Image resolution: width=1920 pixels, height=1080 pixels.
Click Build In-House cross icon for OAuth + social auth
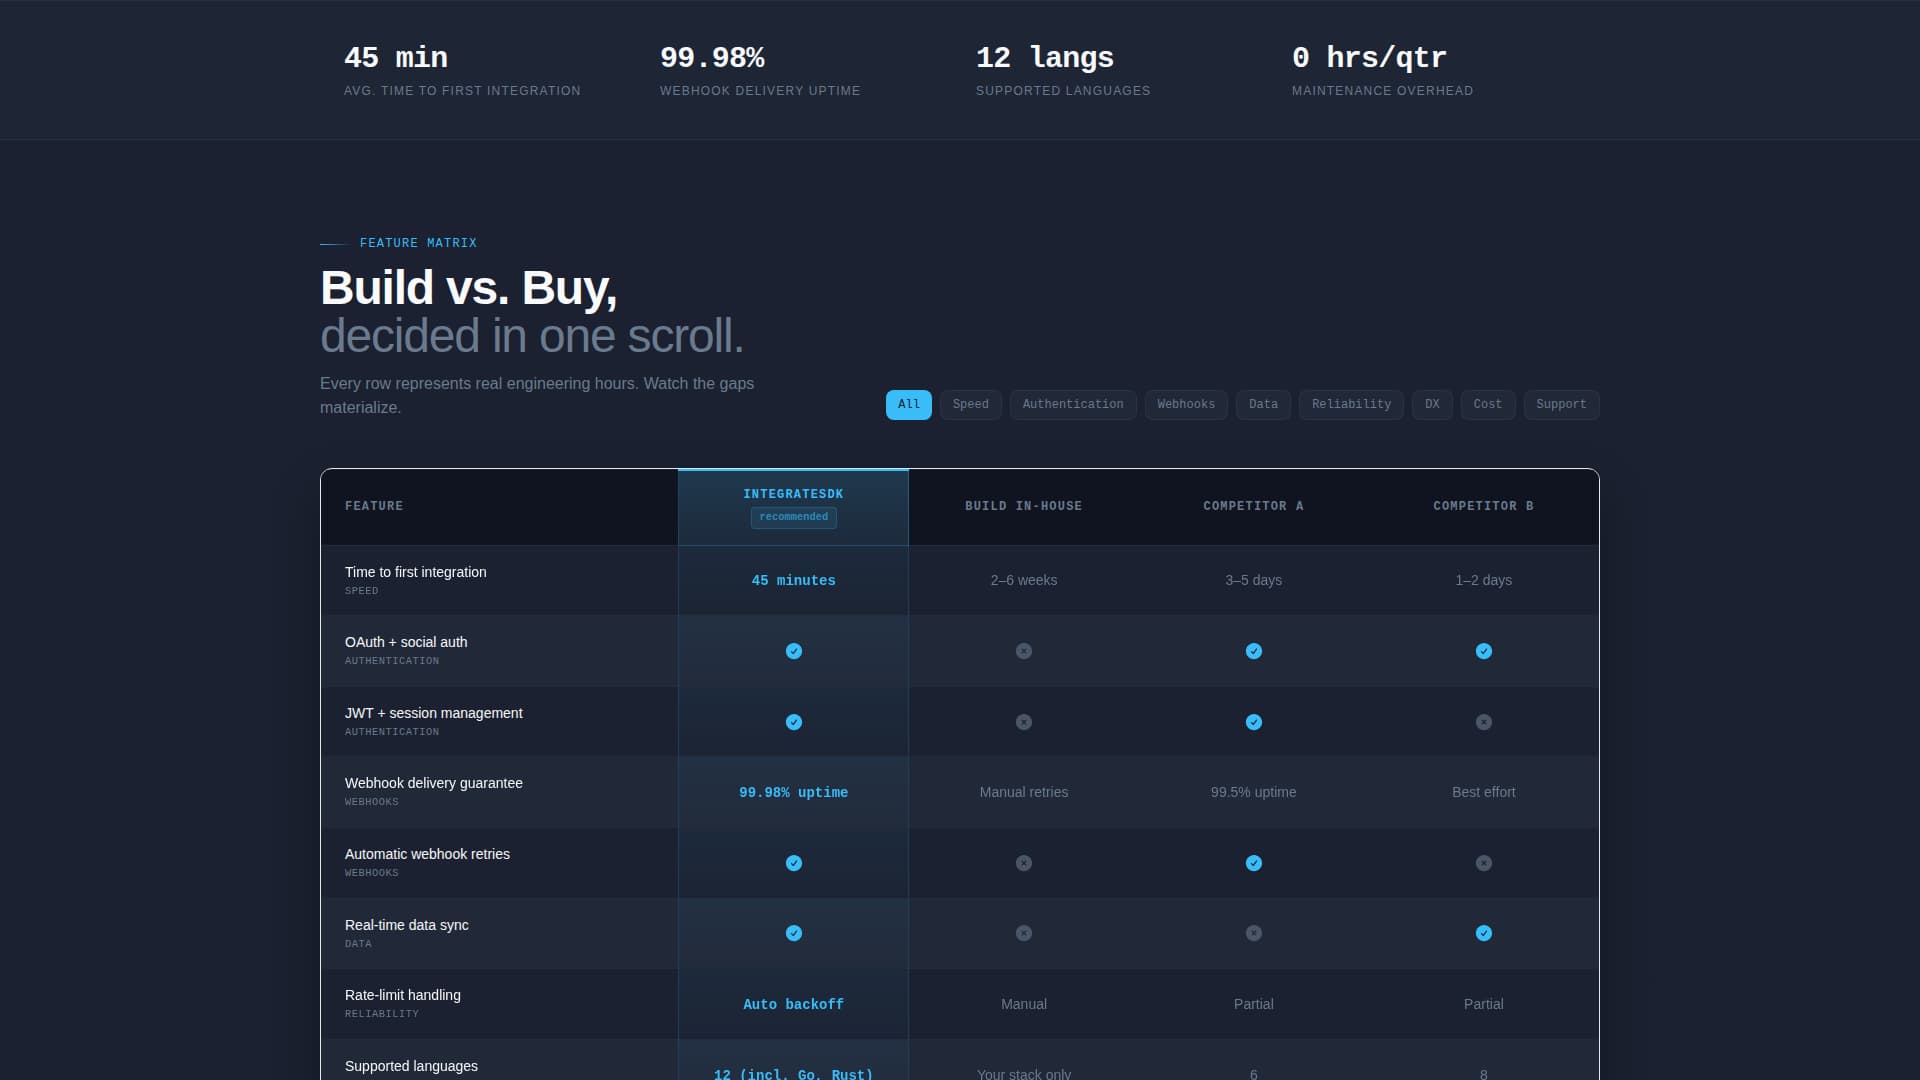click(x=1023, y=651)
